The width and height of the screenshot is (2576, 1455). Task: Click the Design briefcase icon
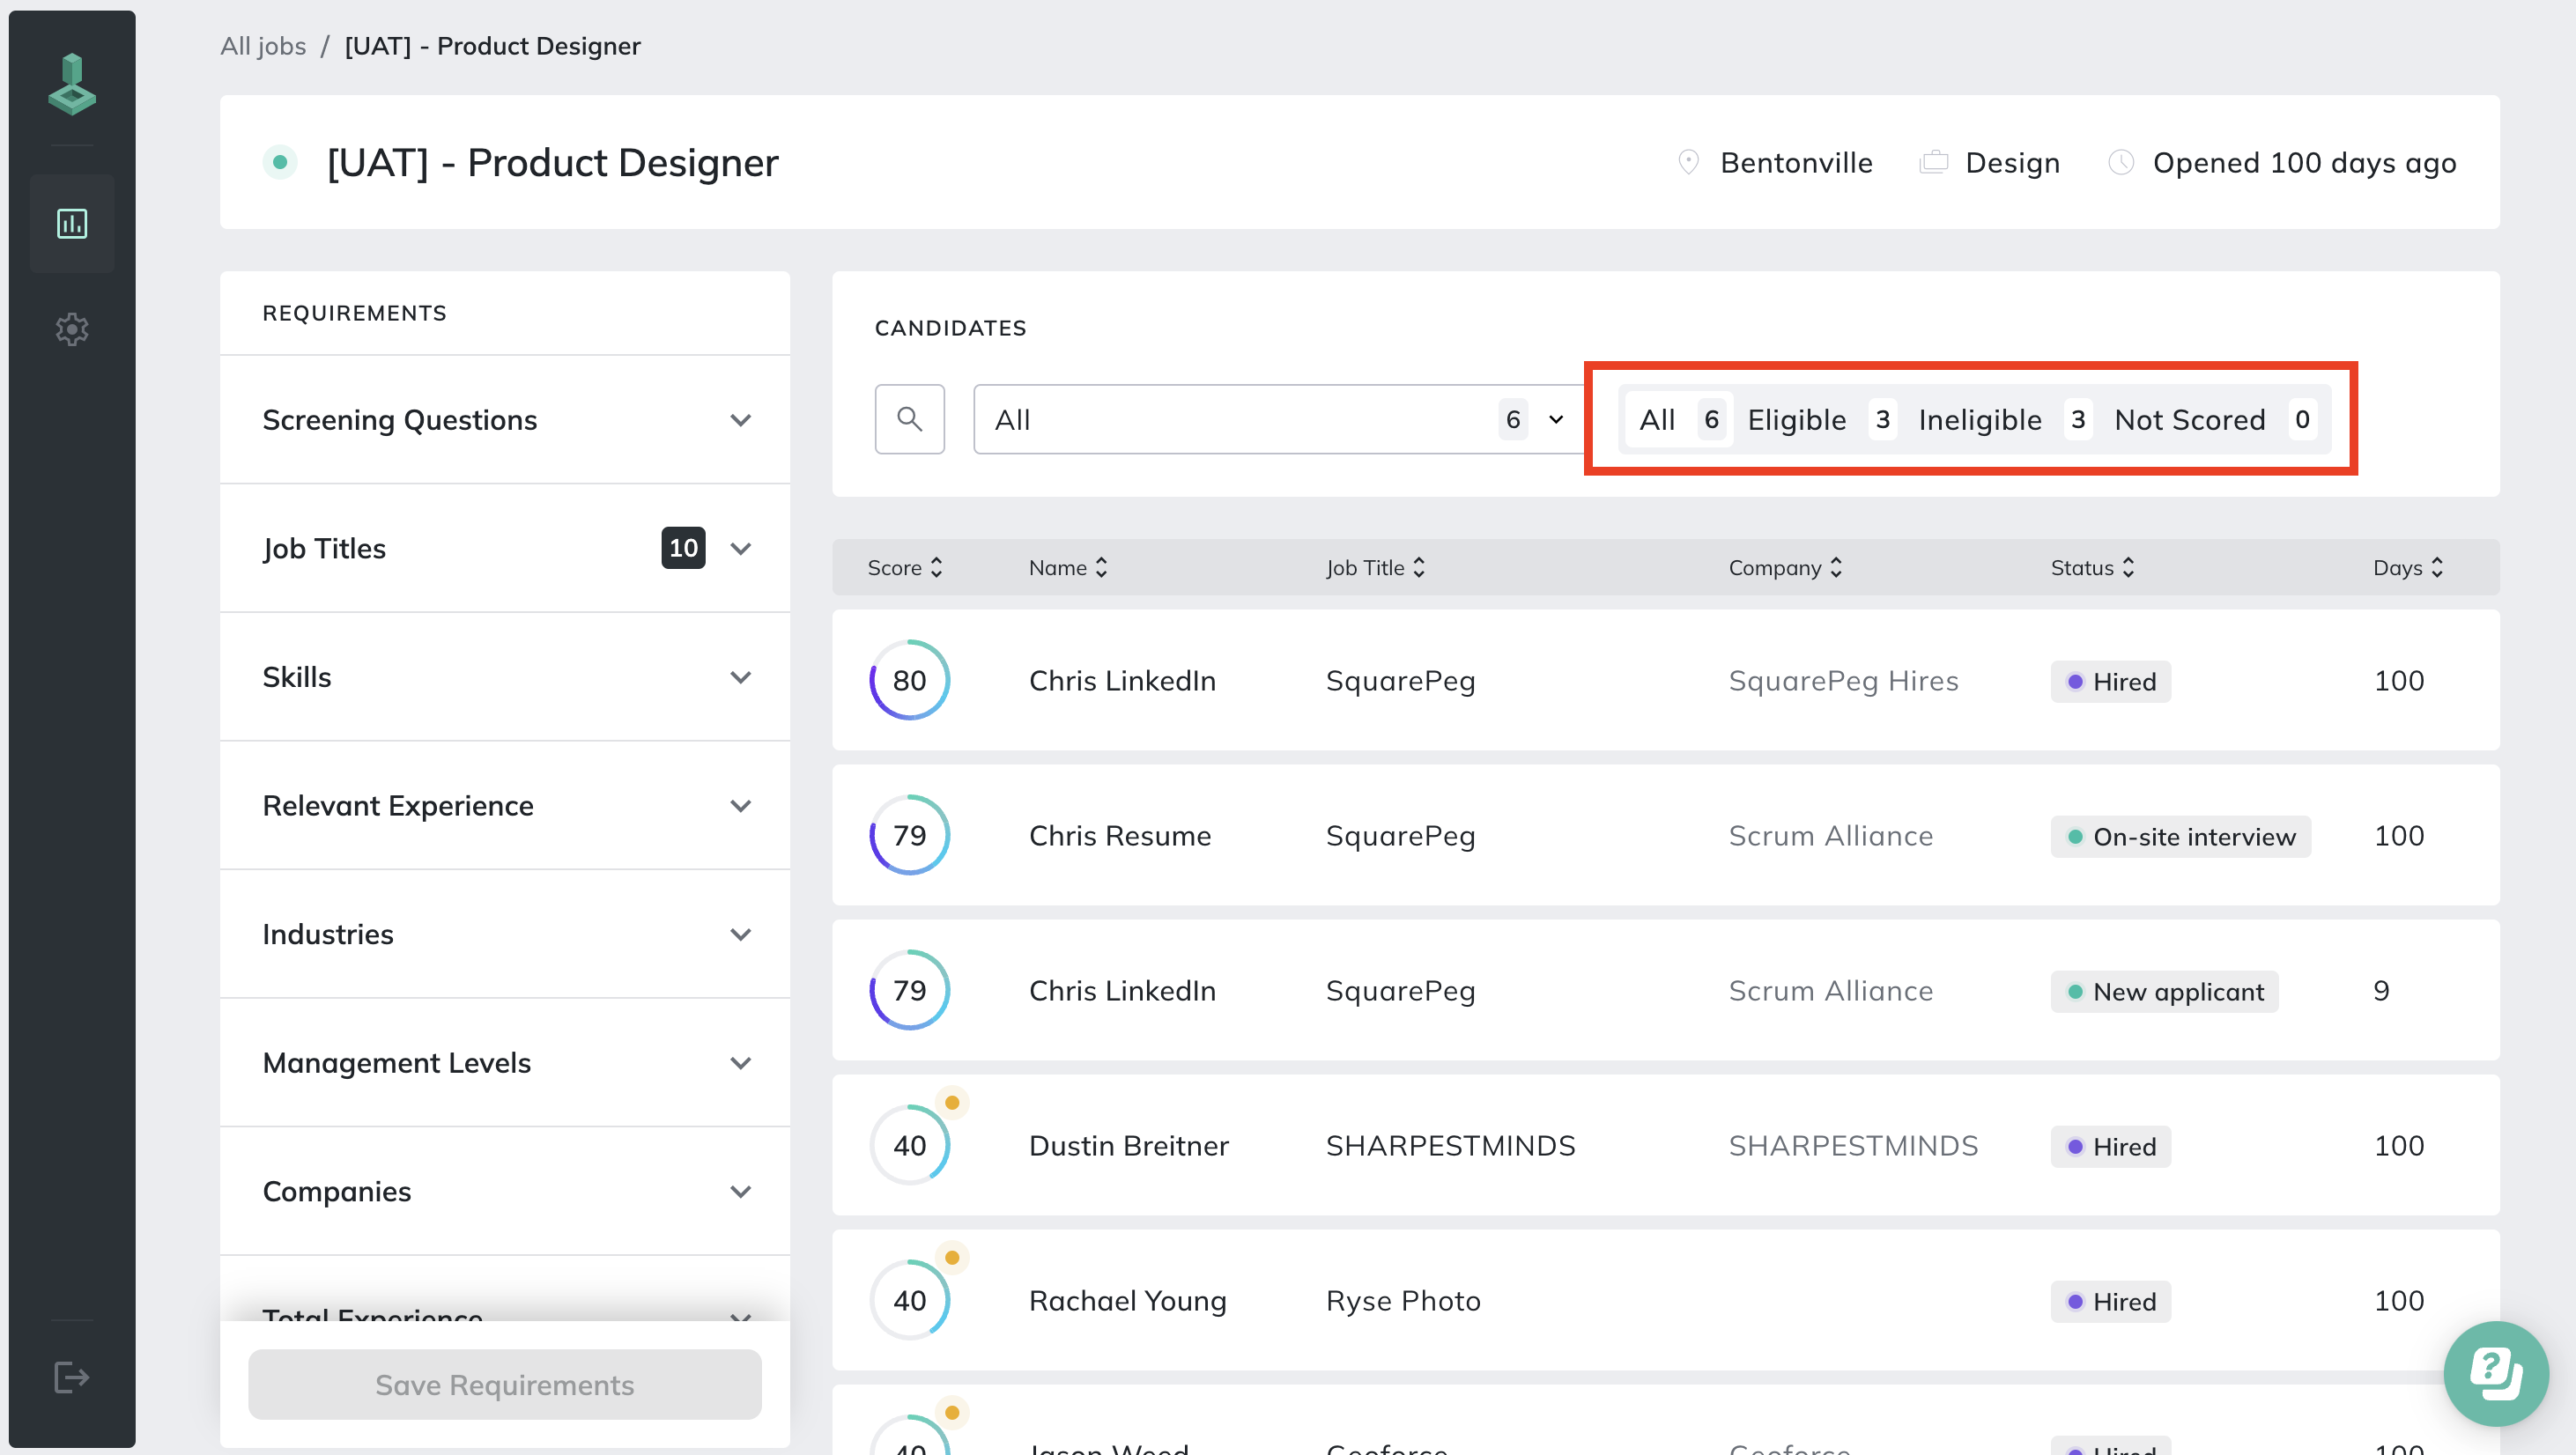1933,162
